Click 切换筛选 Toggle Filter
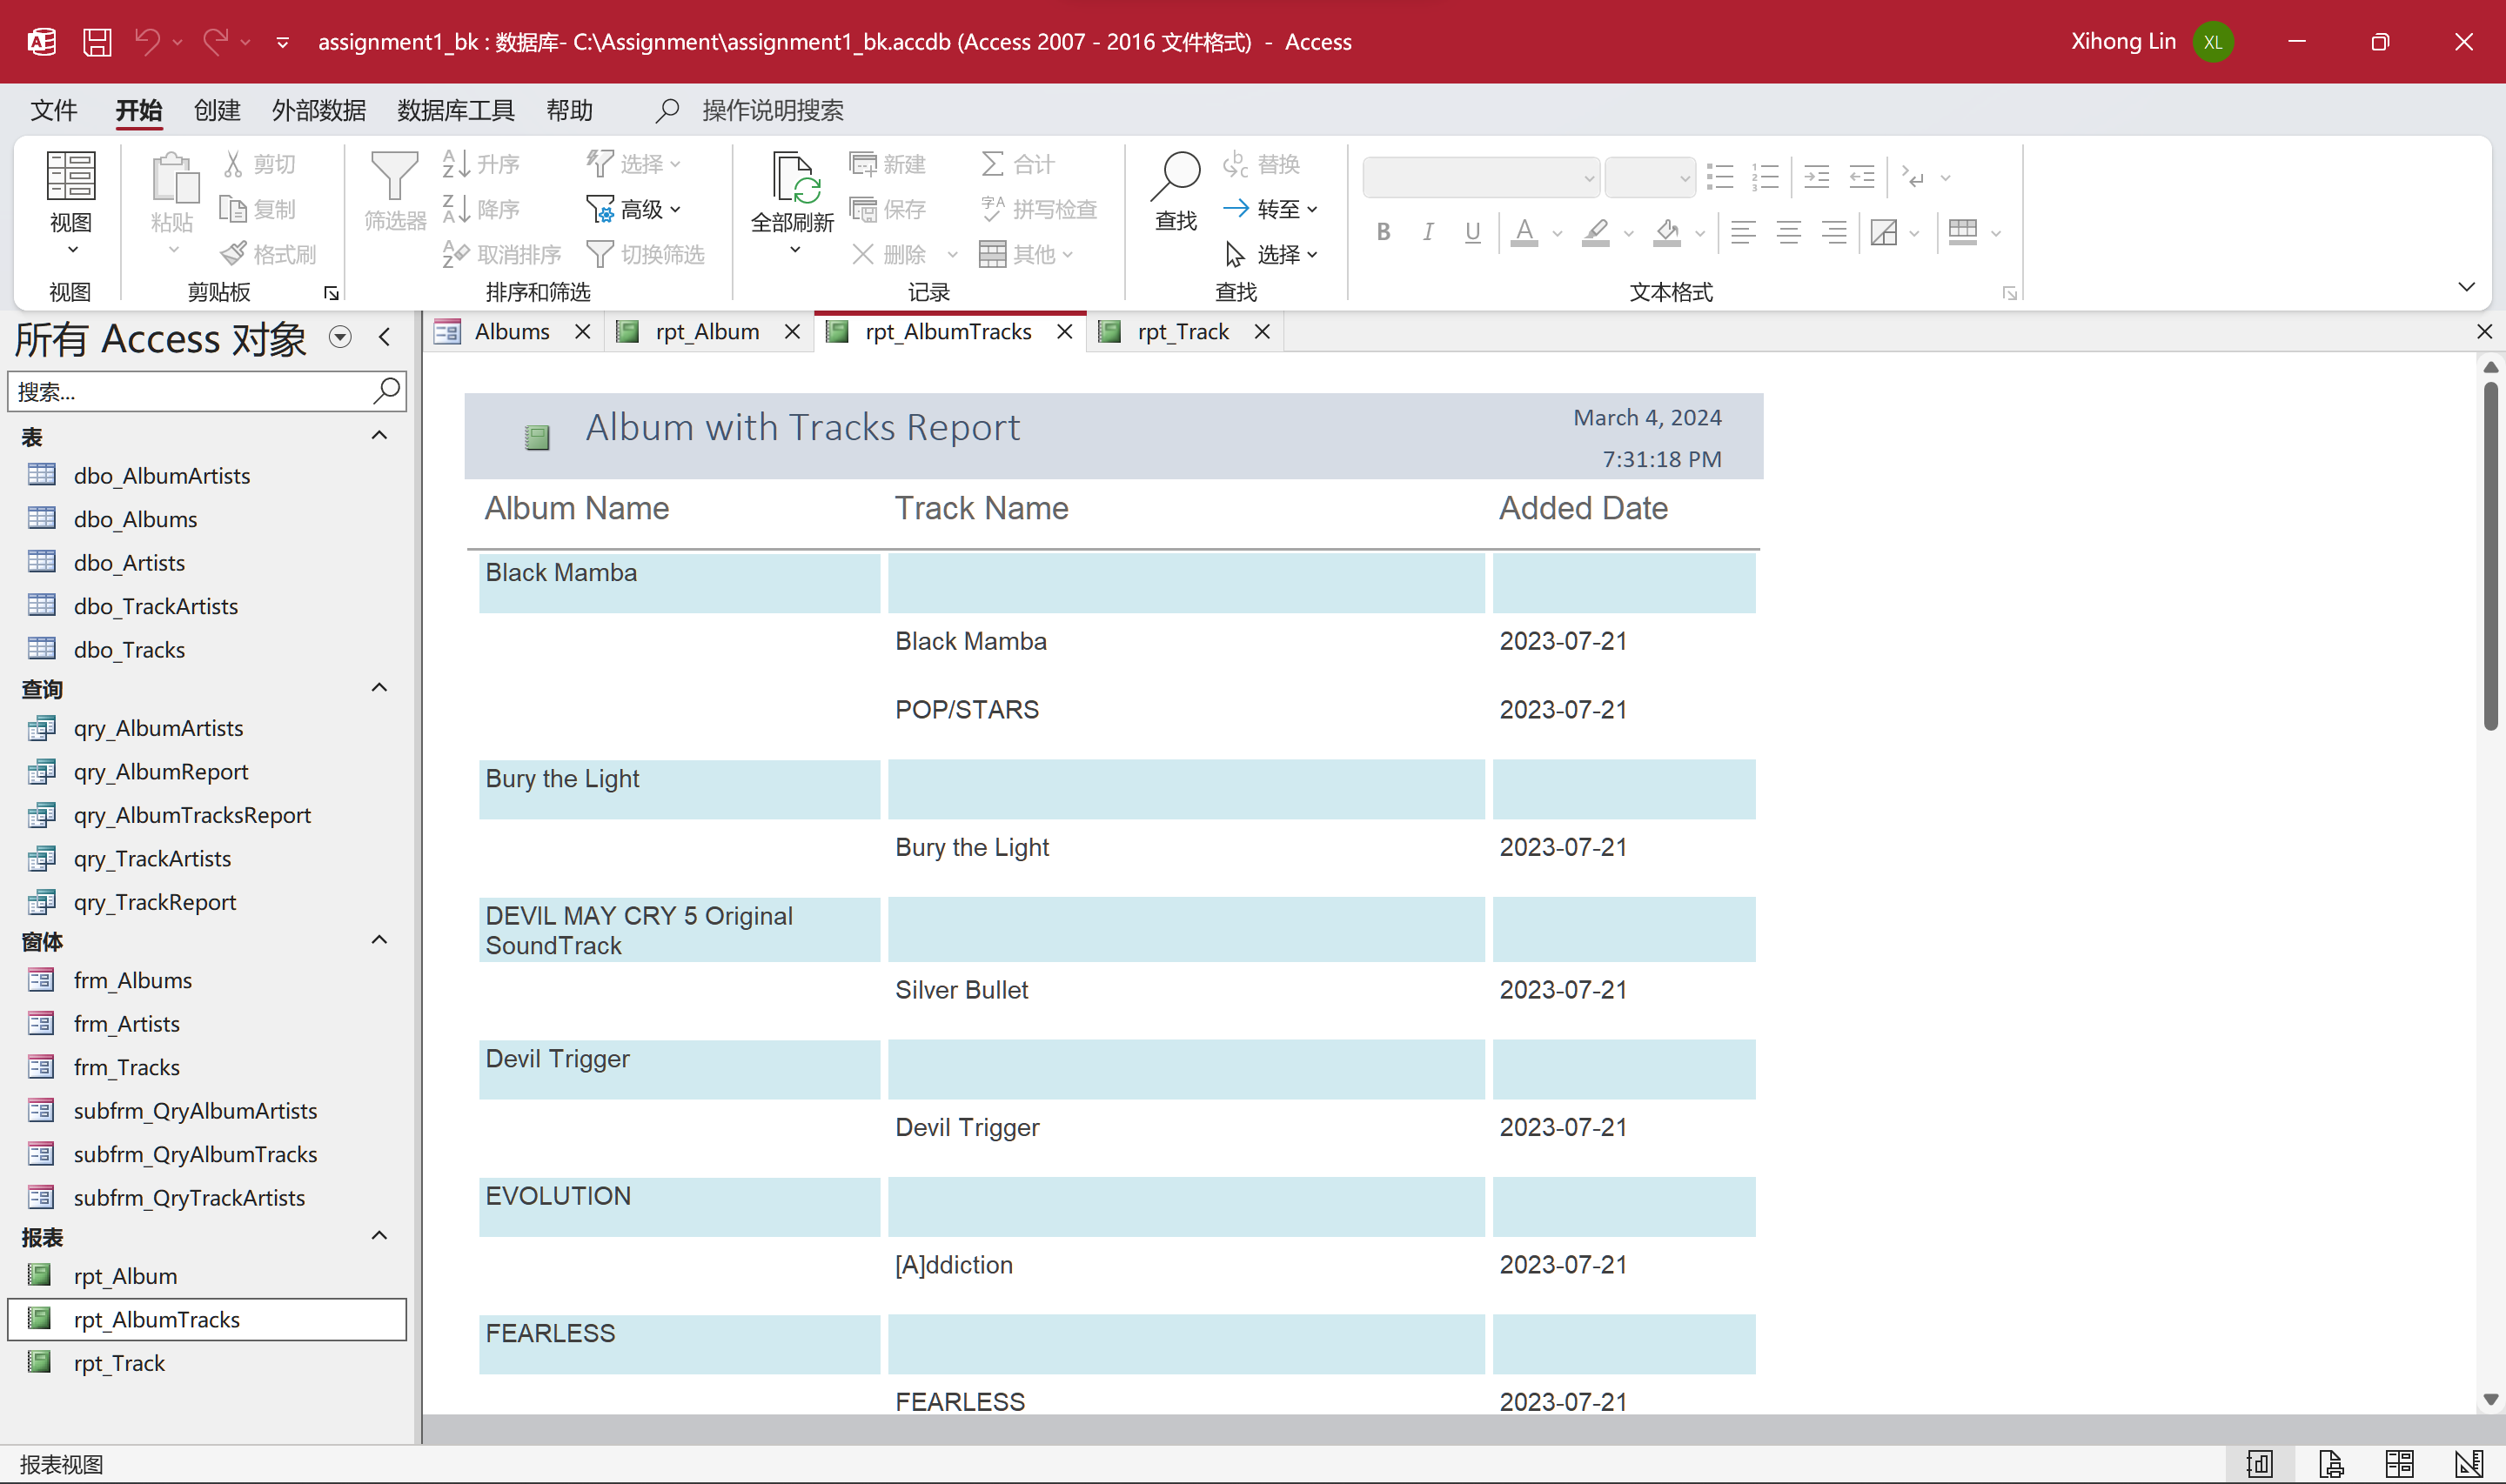Viewport: 2506px width, 1484px height. coord(646,254)
